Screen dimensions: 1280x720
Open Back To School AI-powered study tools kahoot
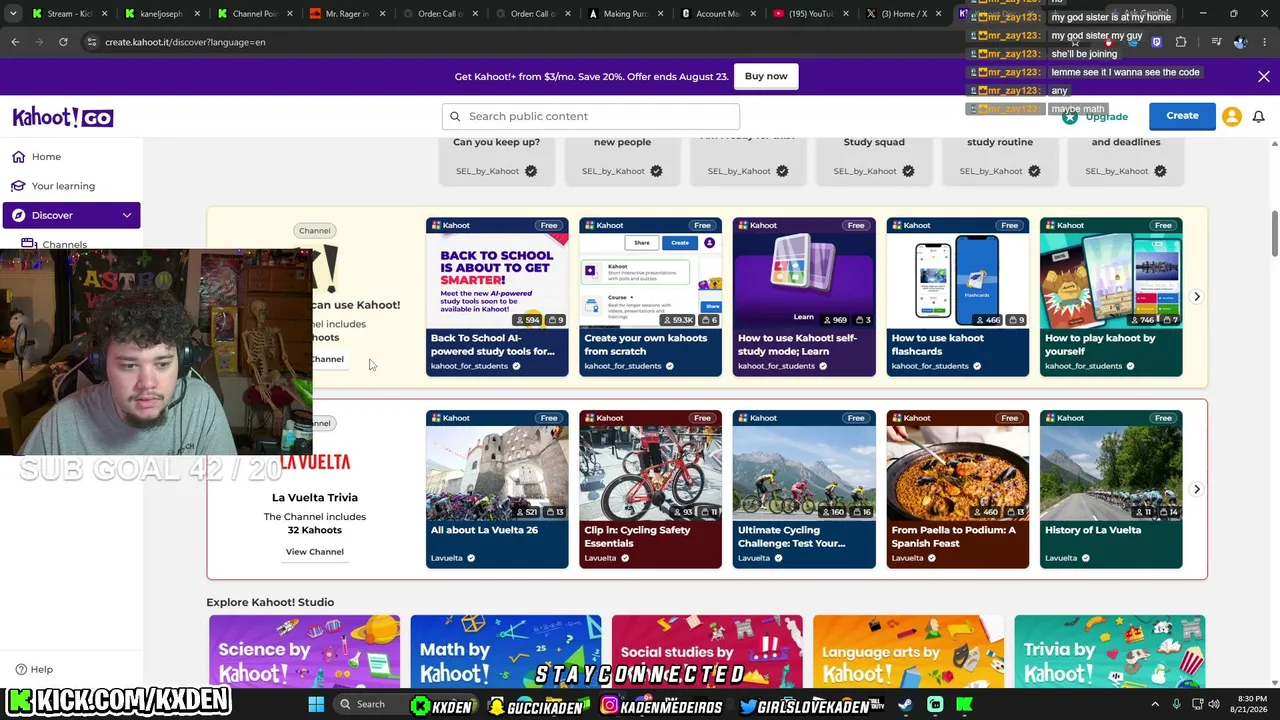click(x=497, y=297)
